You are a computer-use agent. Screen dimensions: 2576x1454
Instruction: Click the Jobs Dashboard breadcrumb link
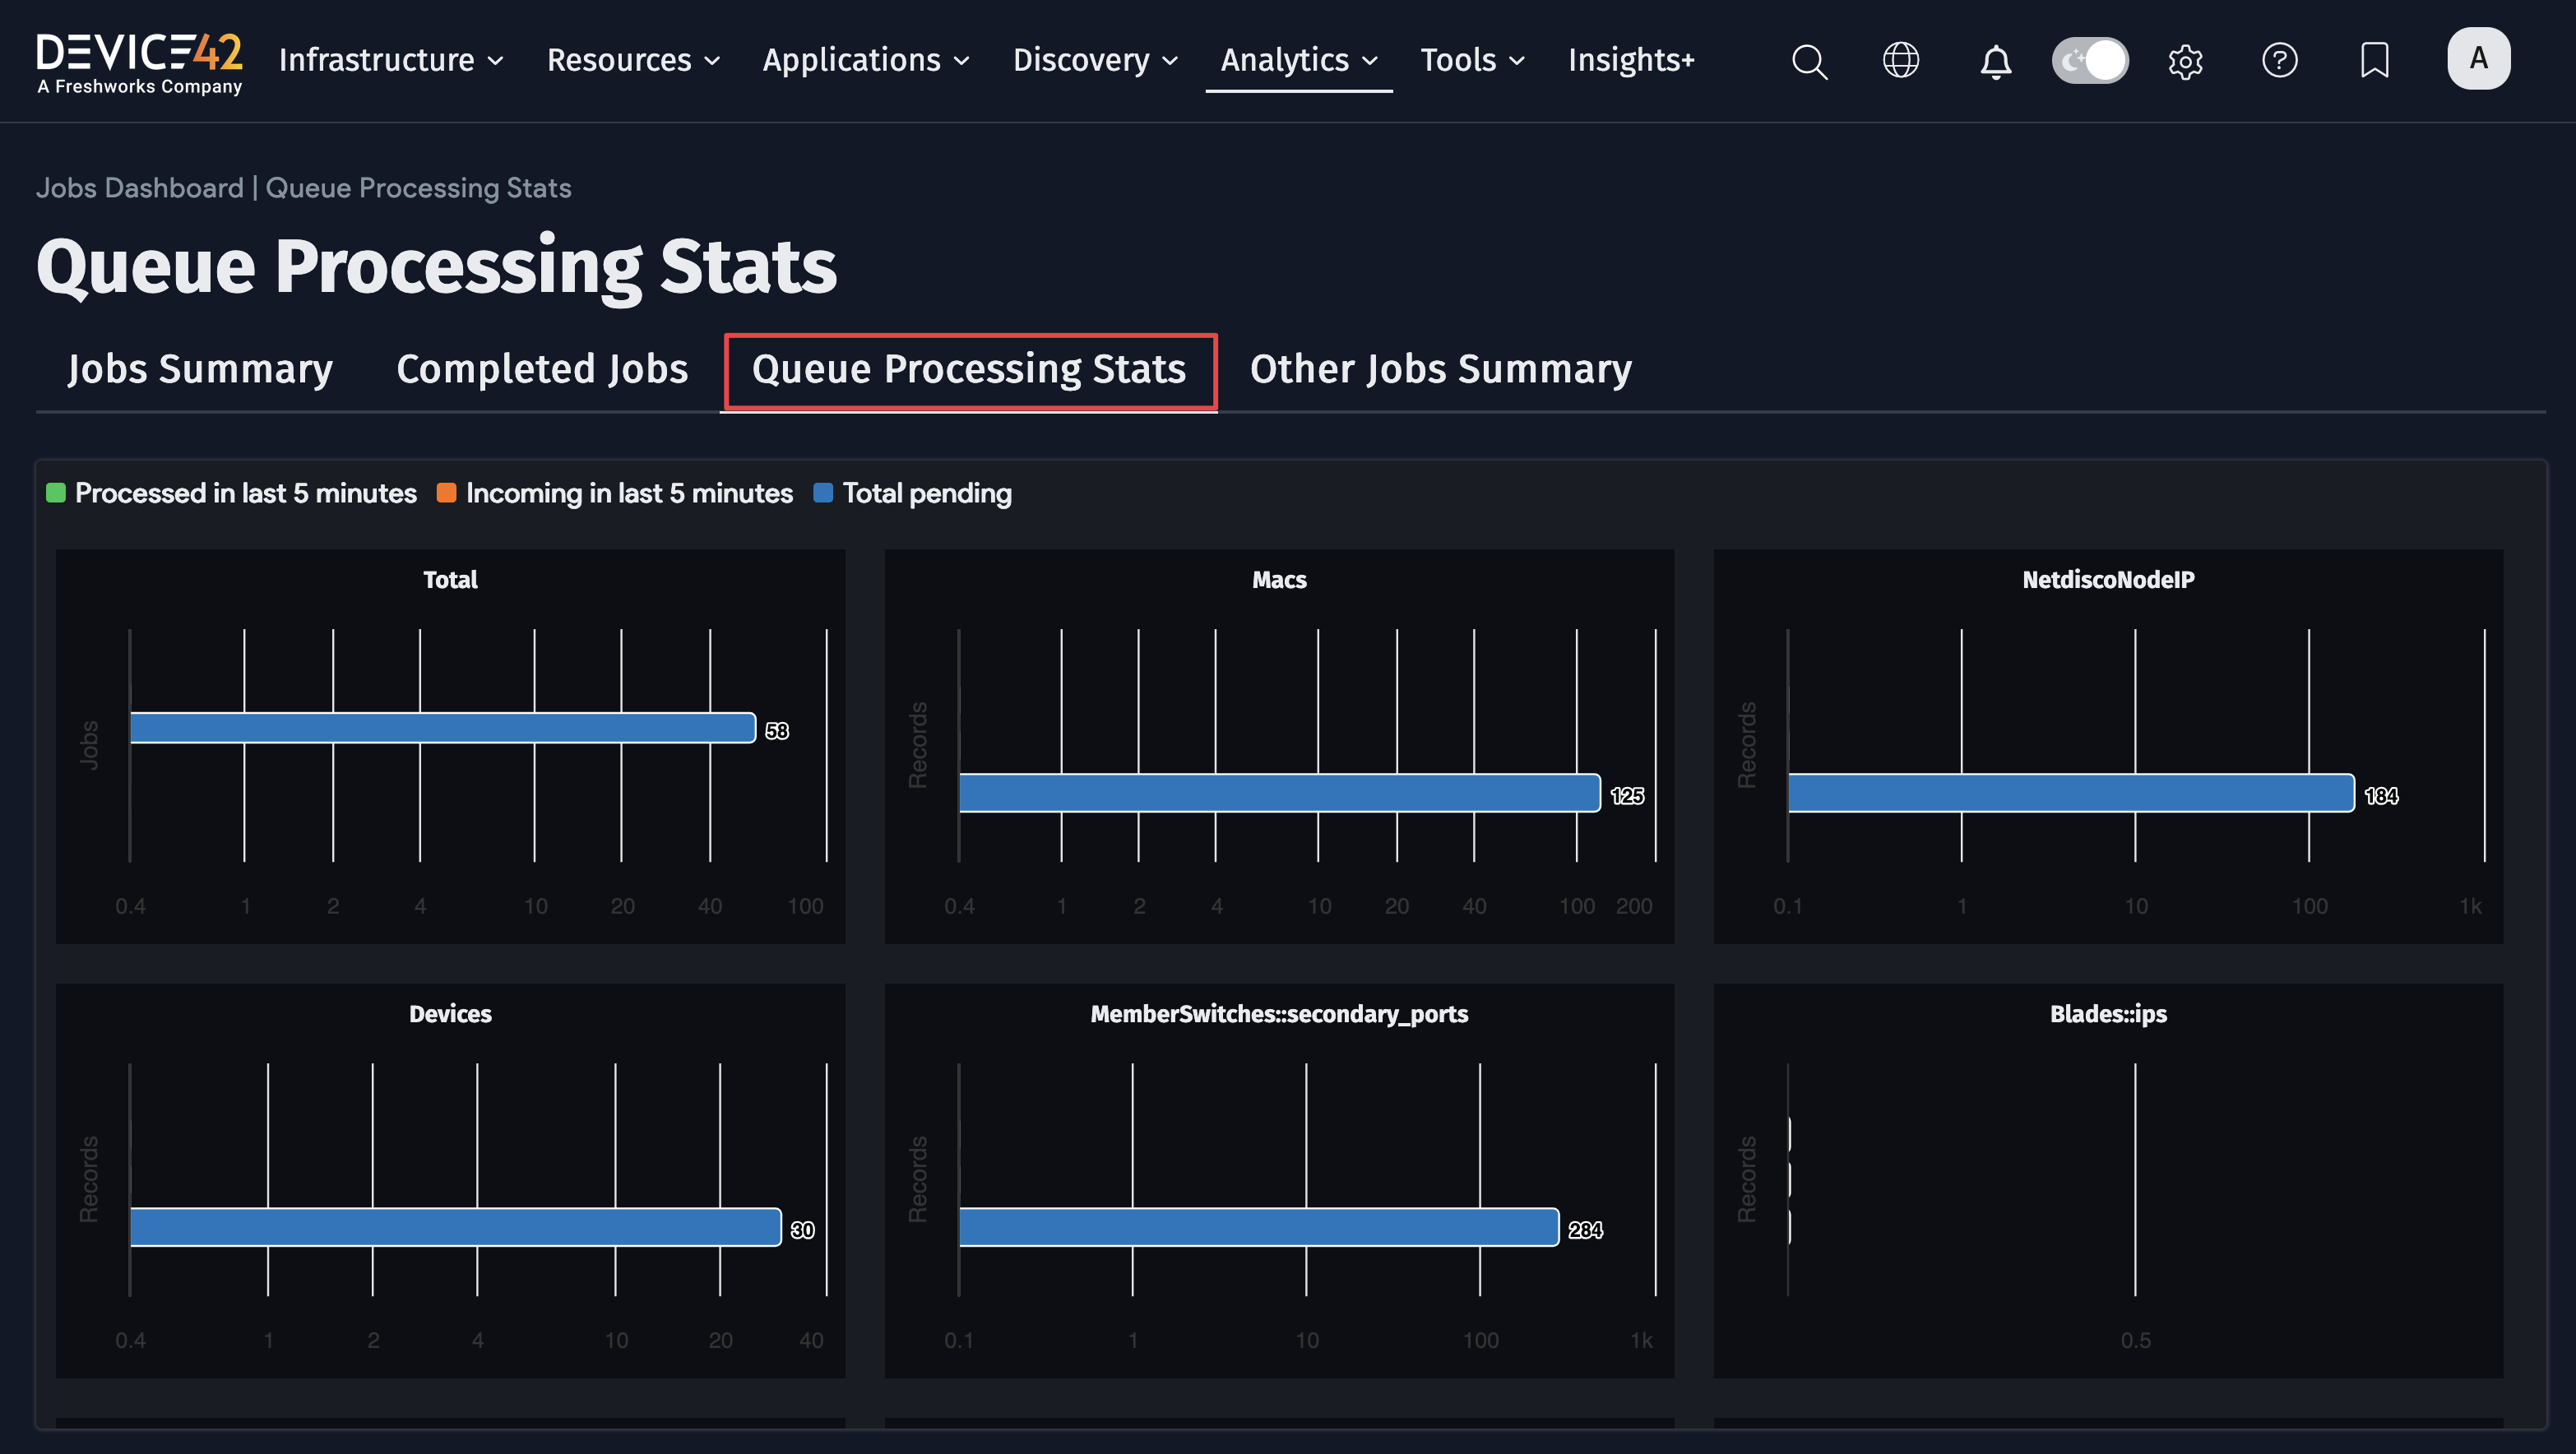140,188
